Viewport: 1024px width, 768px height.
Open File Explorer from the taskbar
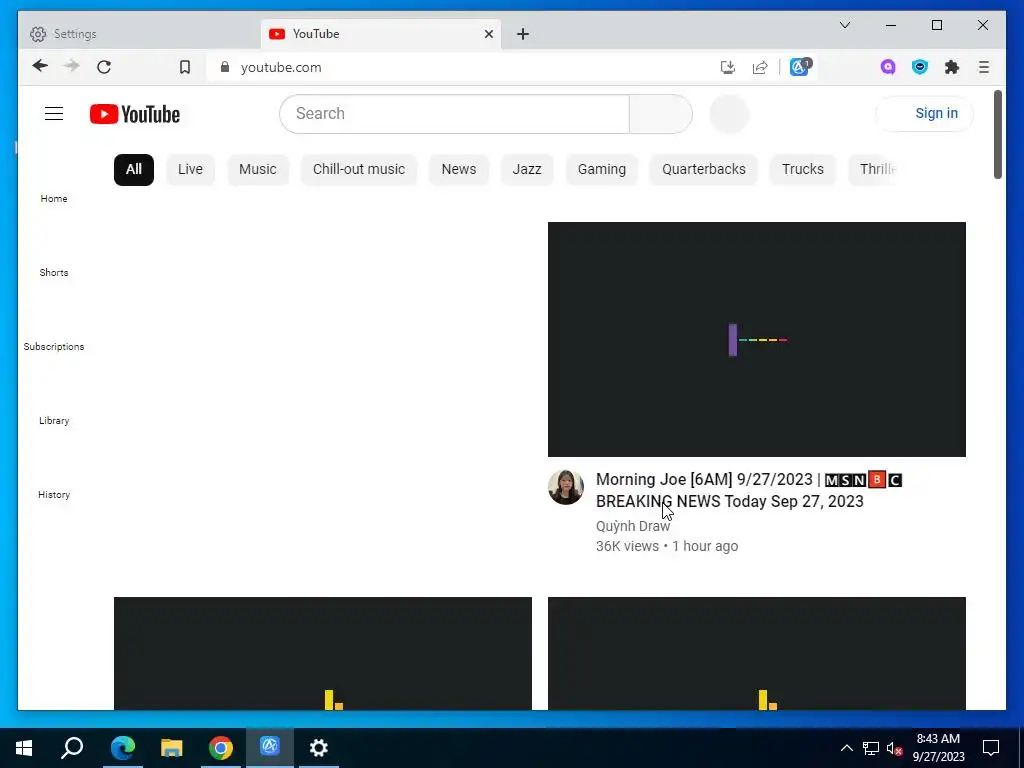tap(171, 748)
